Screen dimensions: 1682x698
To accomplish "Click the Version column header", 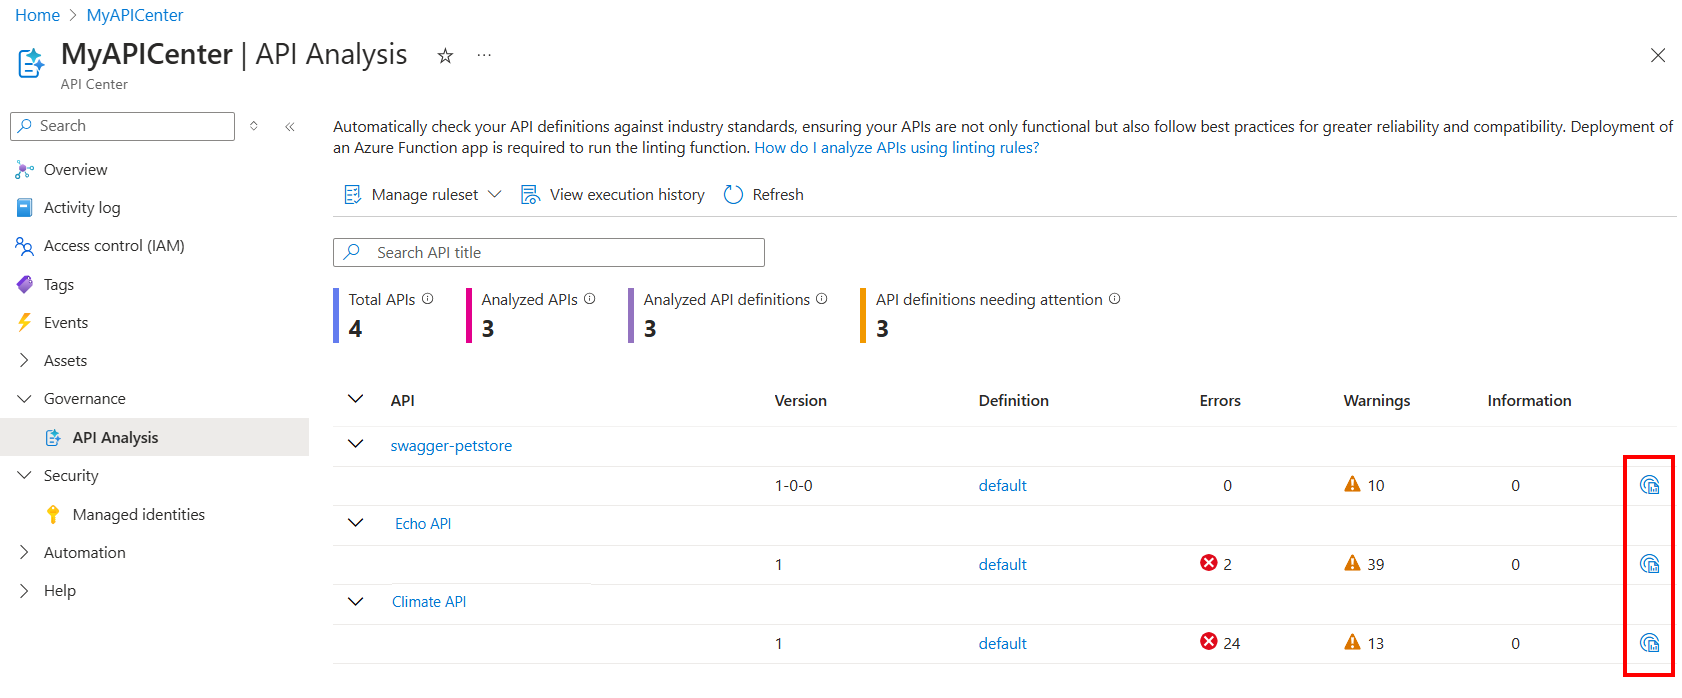I will (x=800, y=401).
